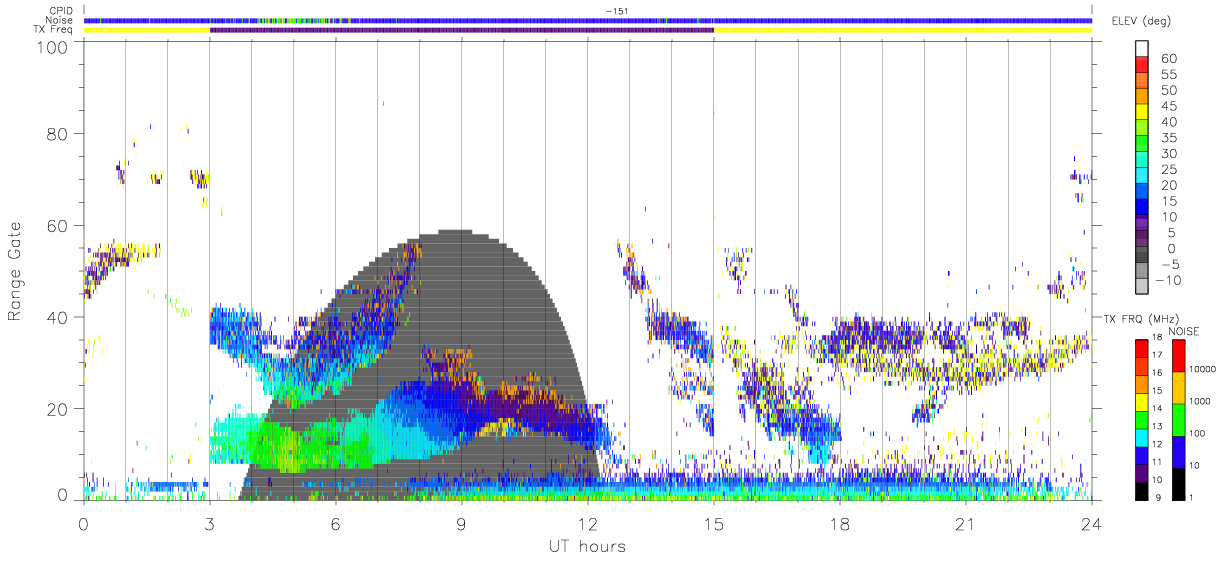Viewport: 1228px width, 567px height.
Task: Click the TX Freq row label
Action: (55, 30)
